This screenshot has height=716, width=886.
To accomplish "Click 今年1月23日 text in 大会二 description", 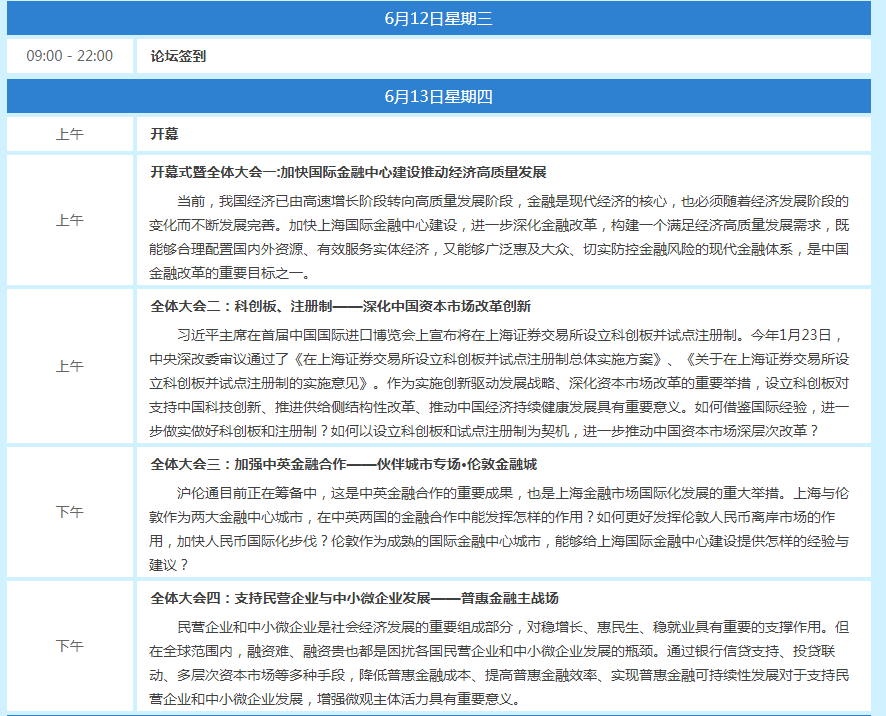I will (796, 334).
